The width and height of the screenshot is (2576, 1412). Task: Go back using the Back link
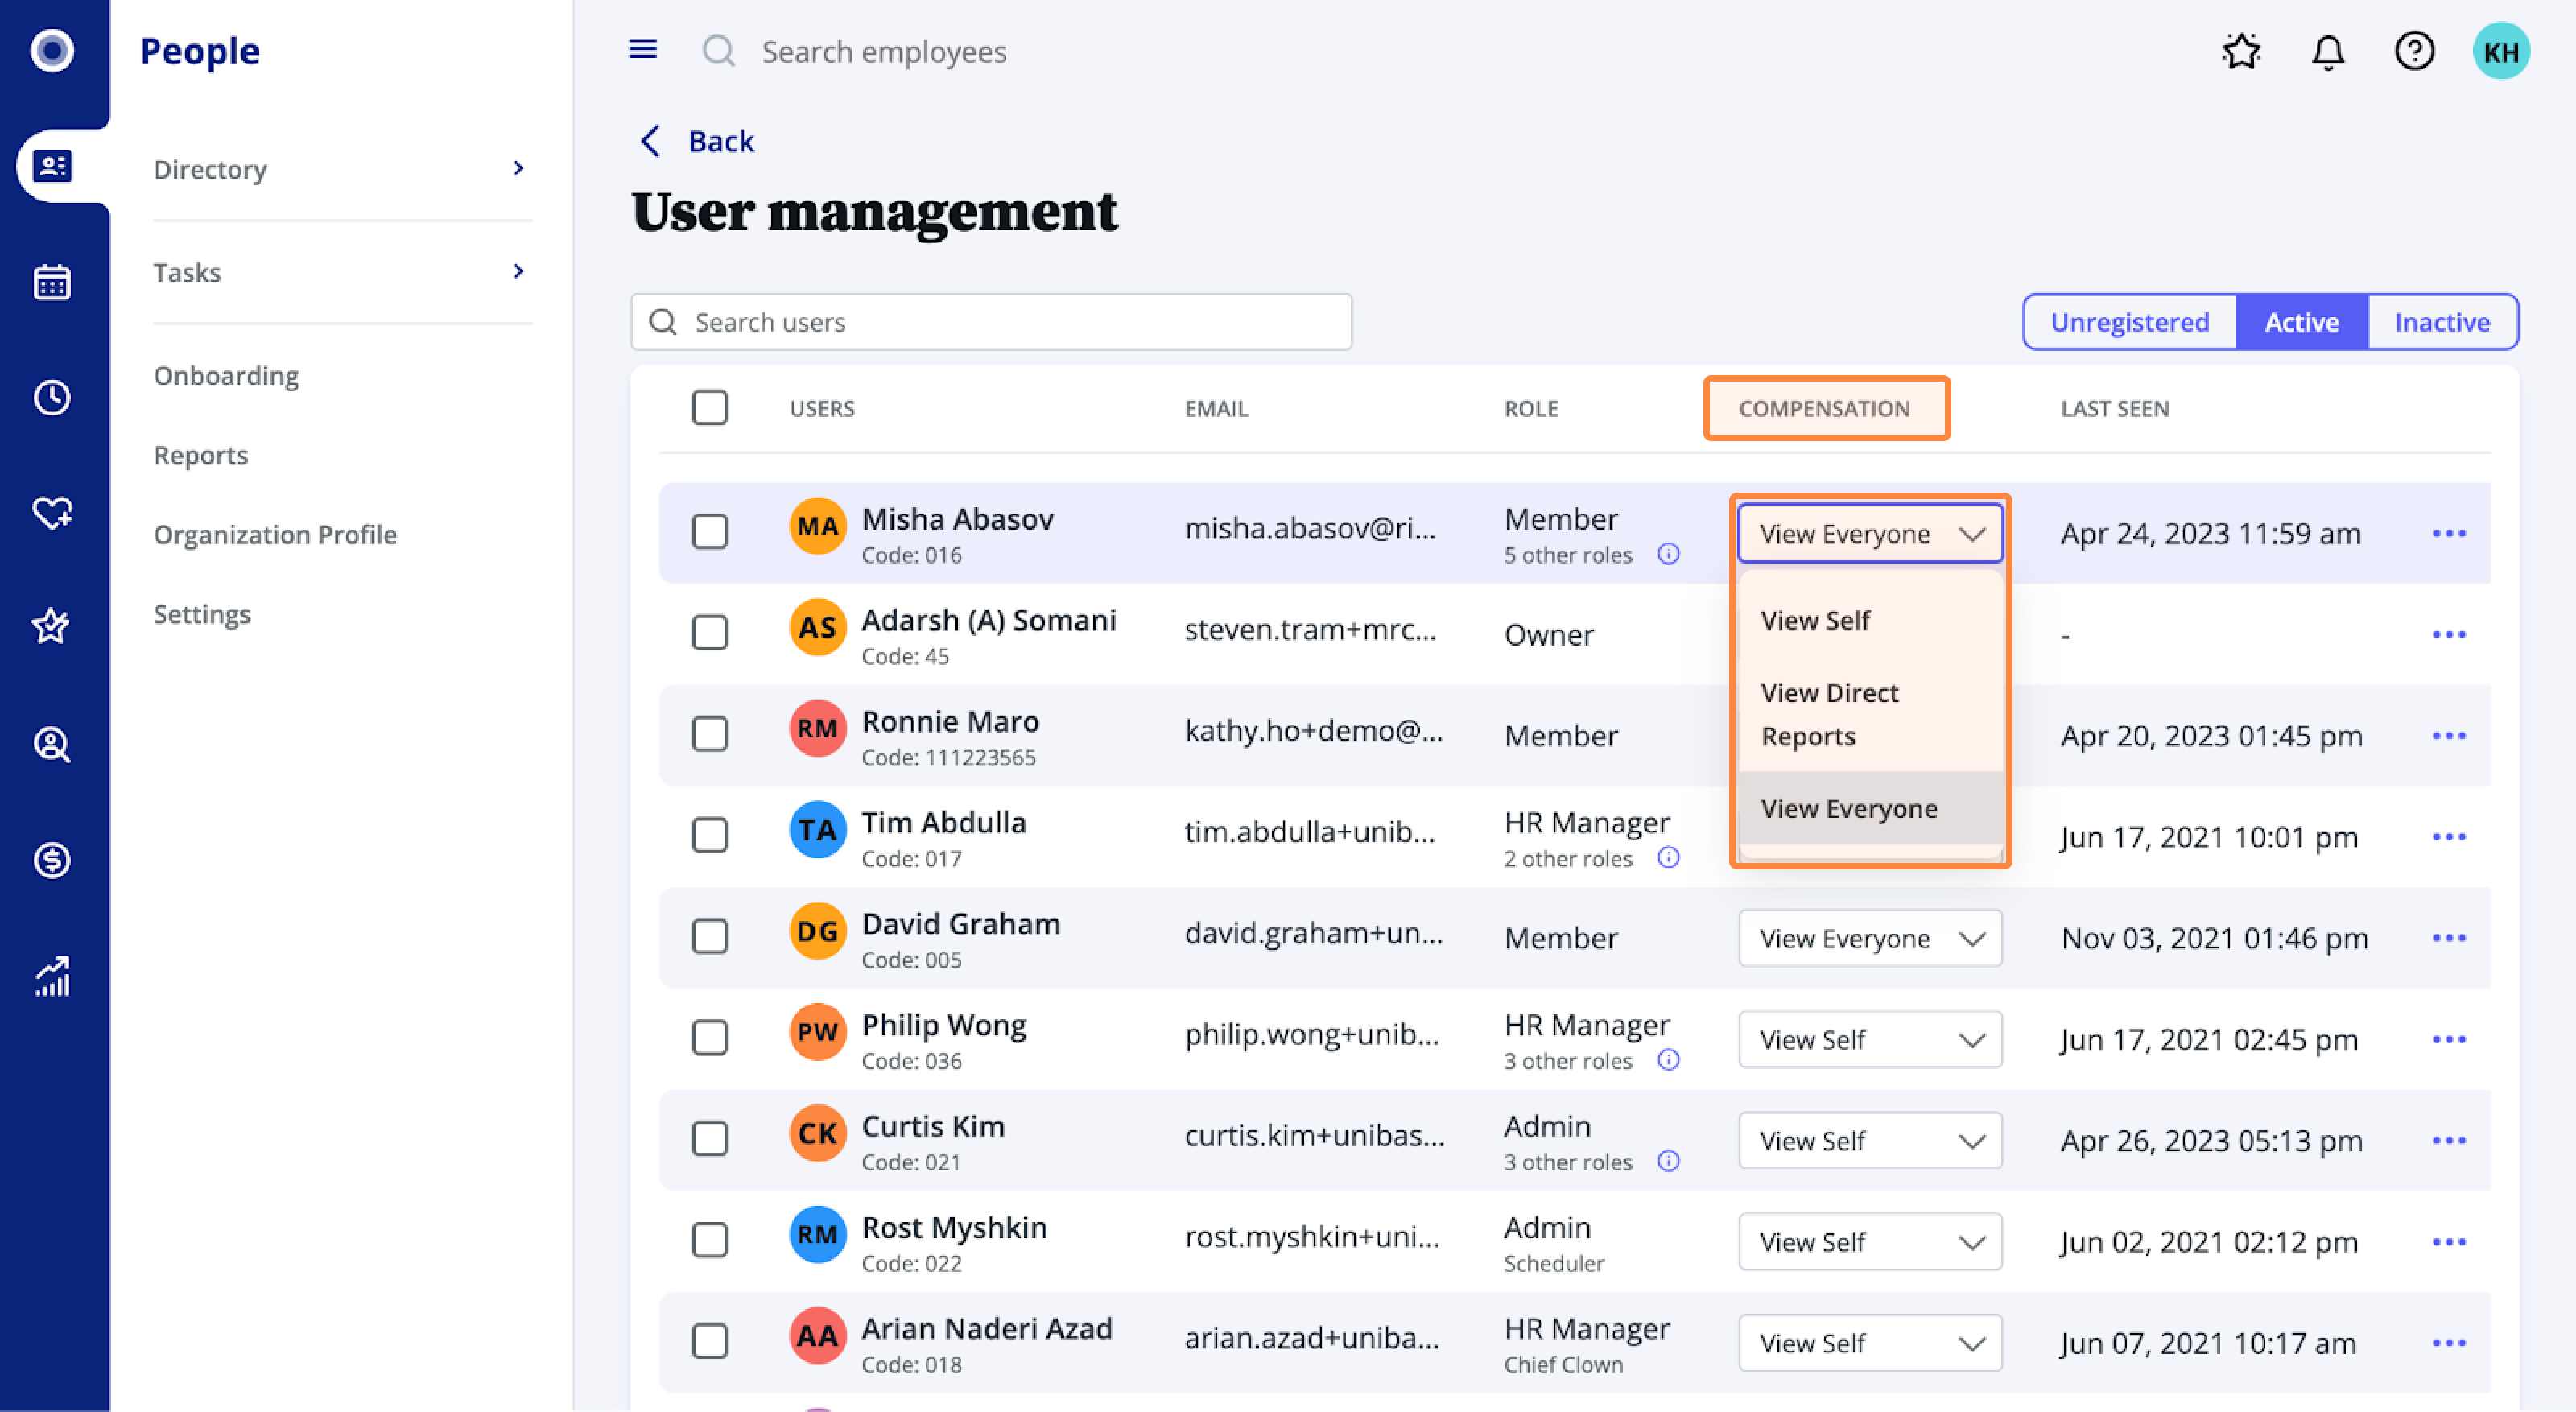tap(698, 141)
